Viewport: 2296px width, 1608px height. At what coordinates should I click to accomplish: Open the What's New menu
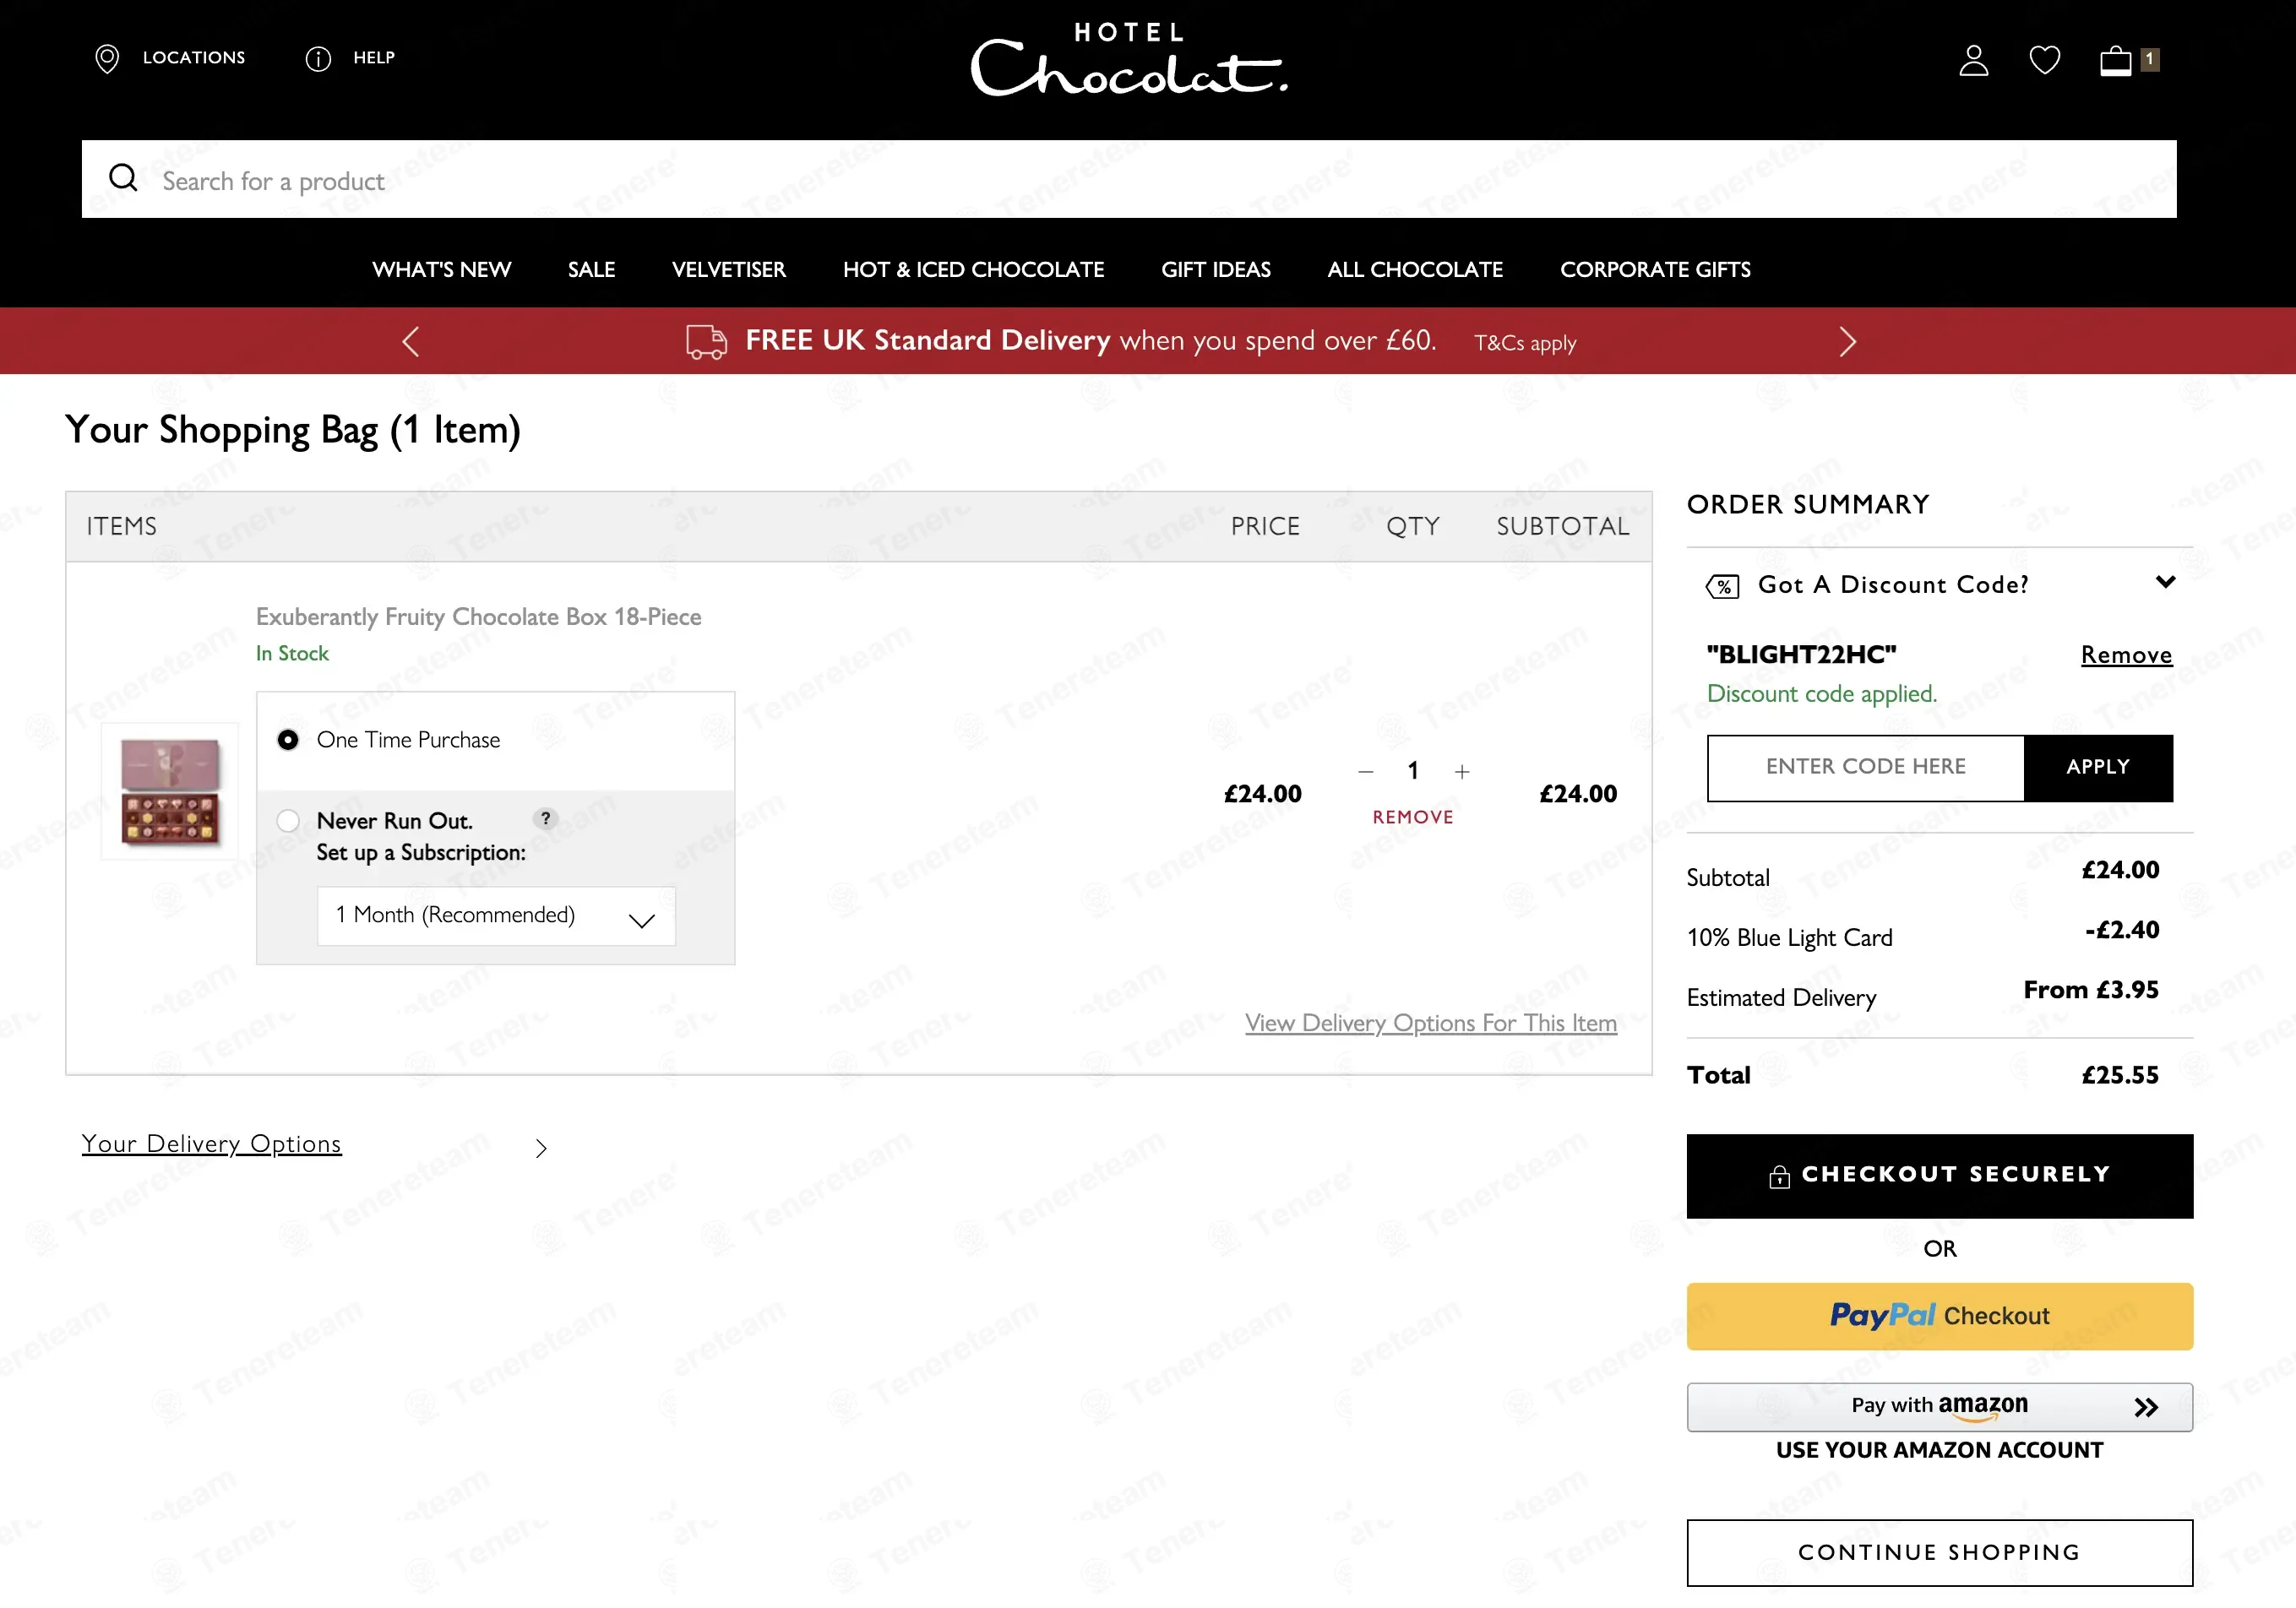[441, 270]
